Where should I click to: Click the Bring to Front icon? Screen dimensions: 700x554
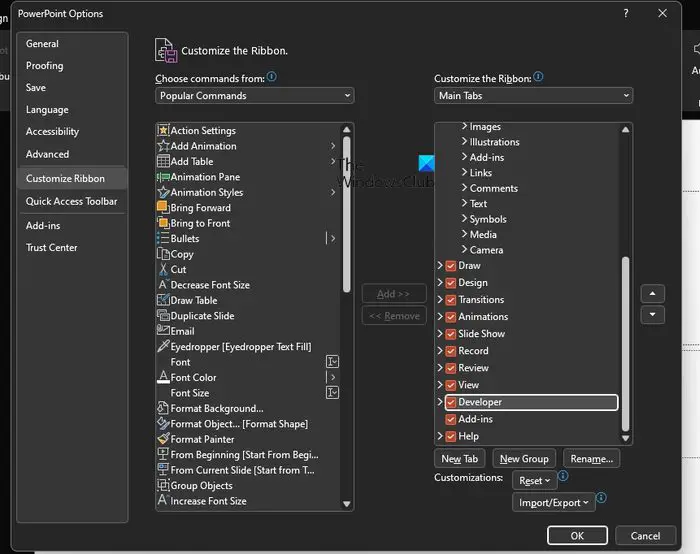coord(163,223)
